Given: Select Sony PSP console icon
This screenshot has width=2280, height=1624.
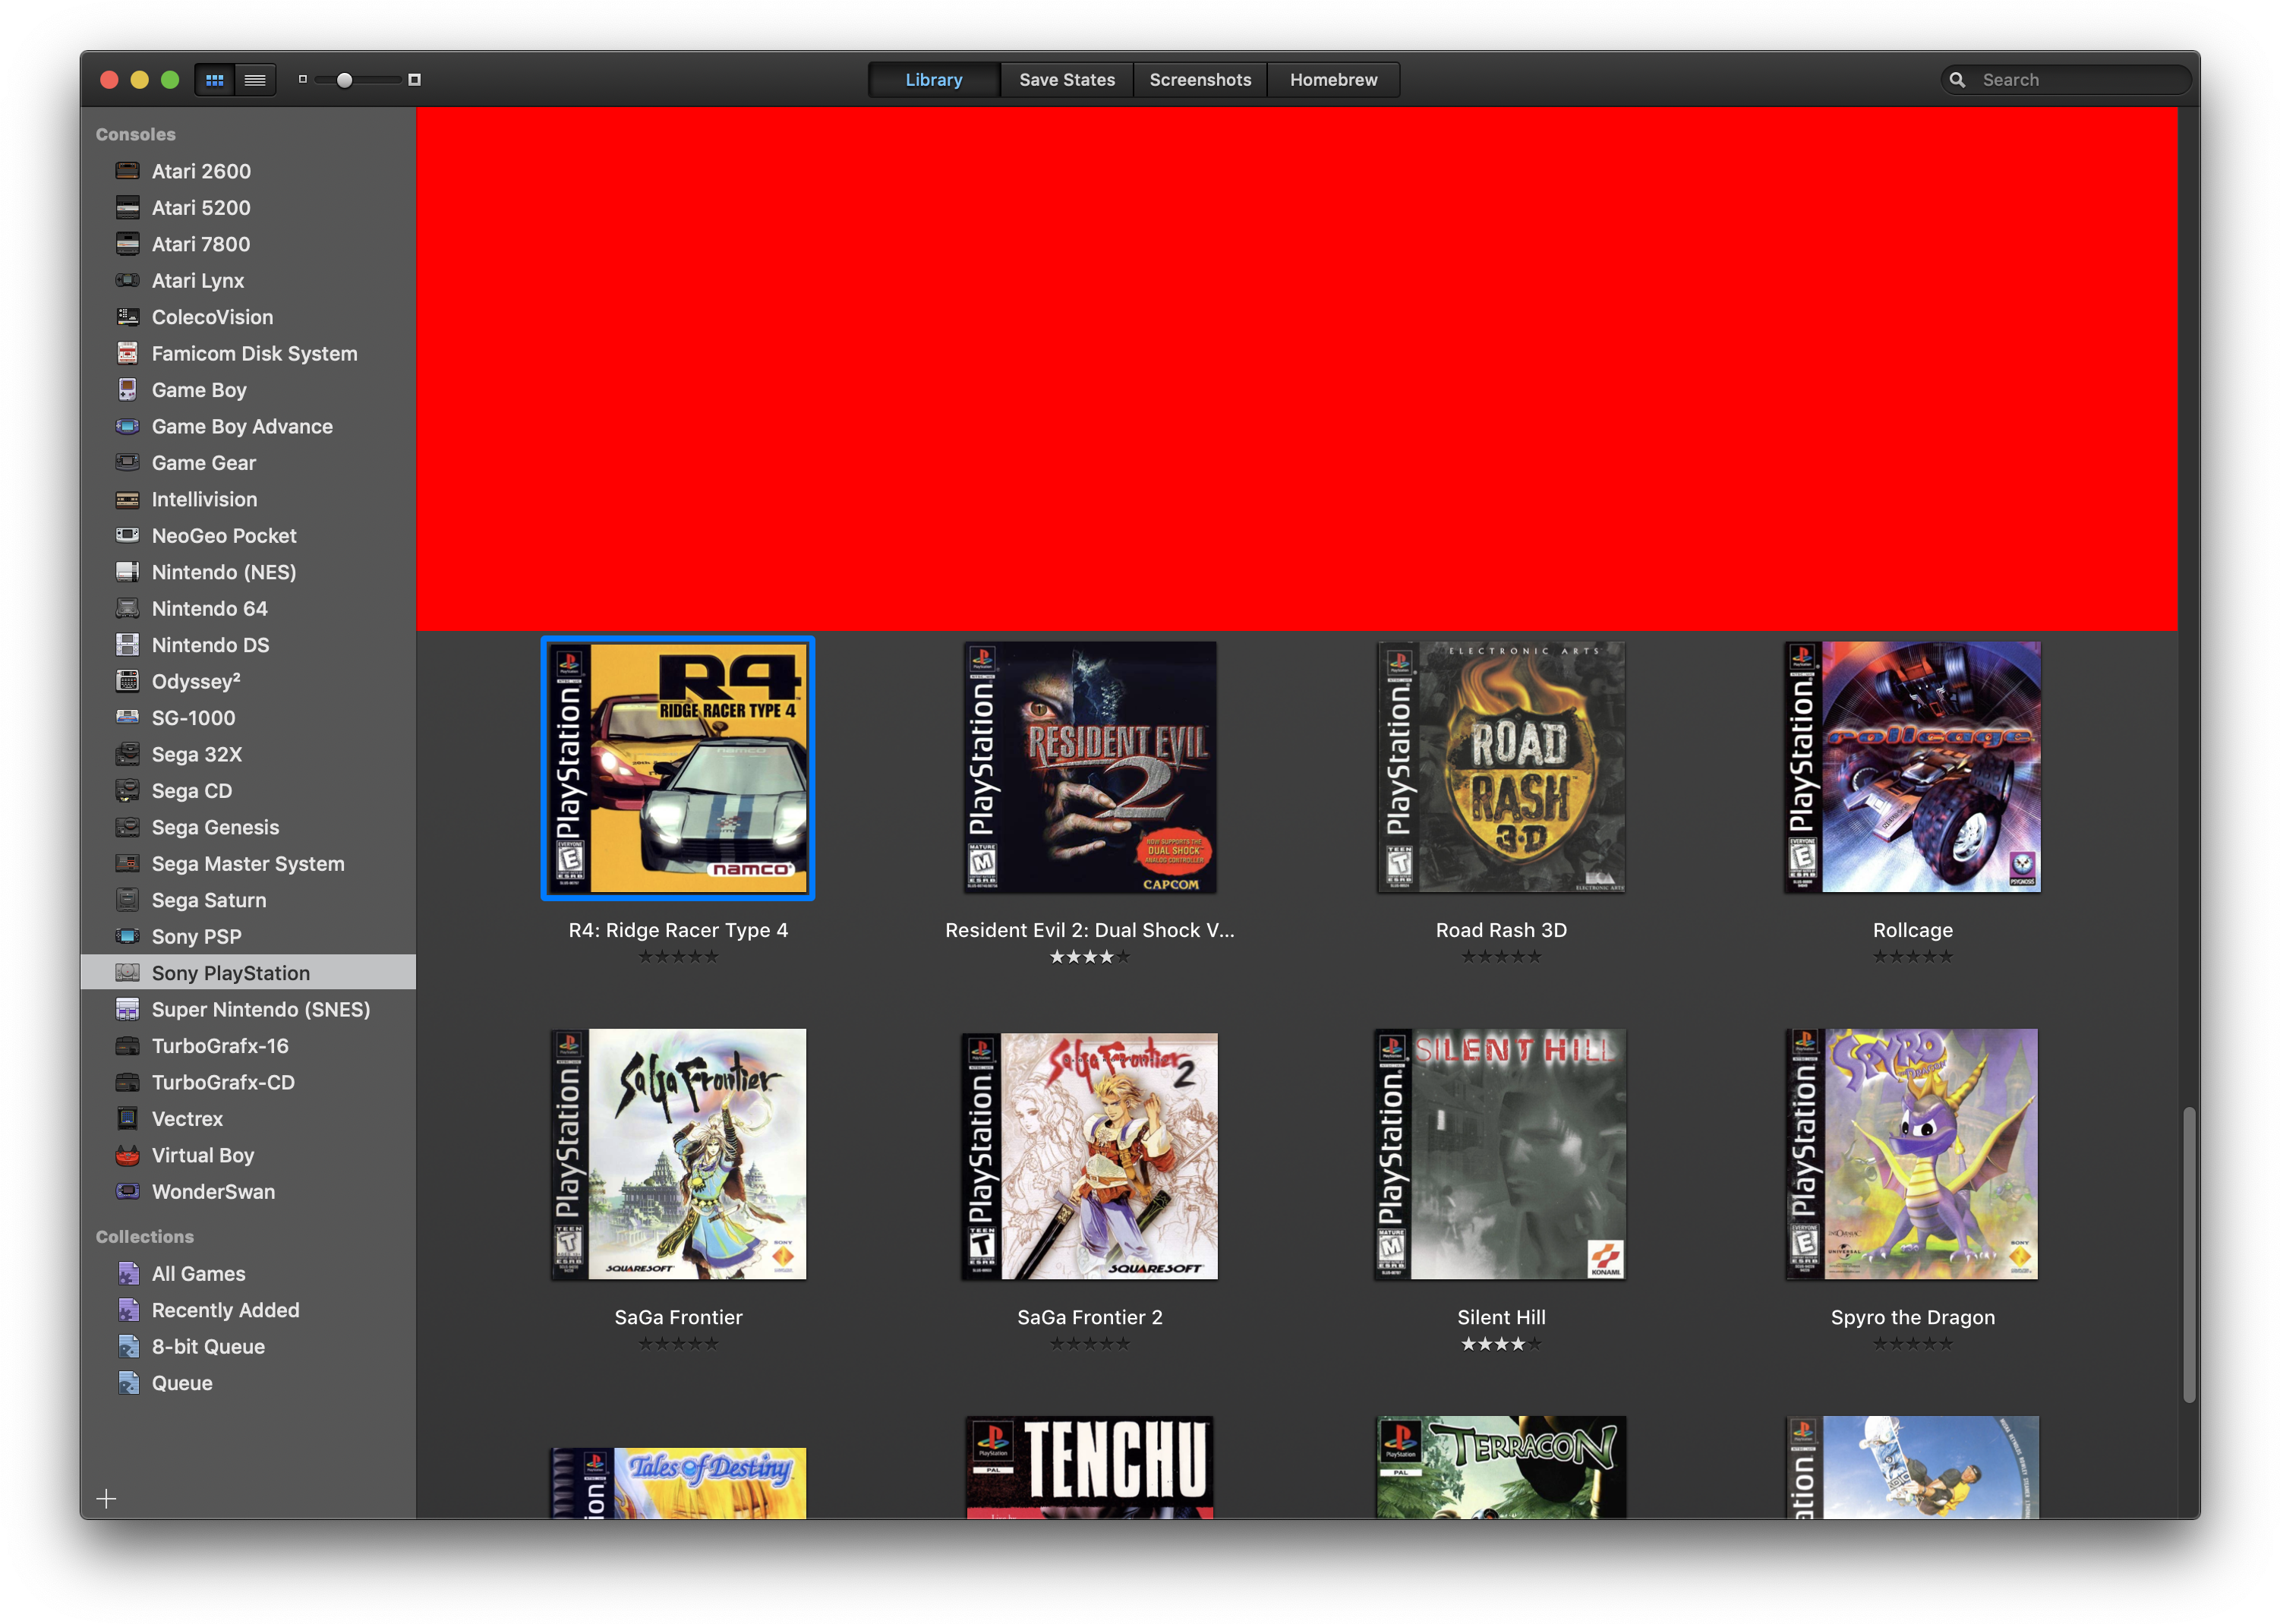Looking at the screenshot, I should (x=128, y=937).
